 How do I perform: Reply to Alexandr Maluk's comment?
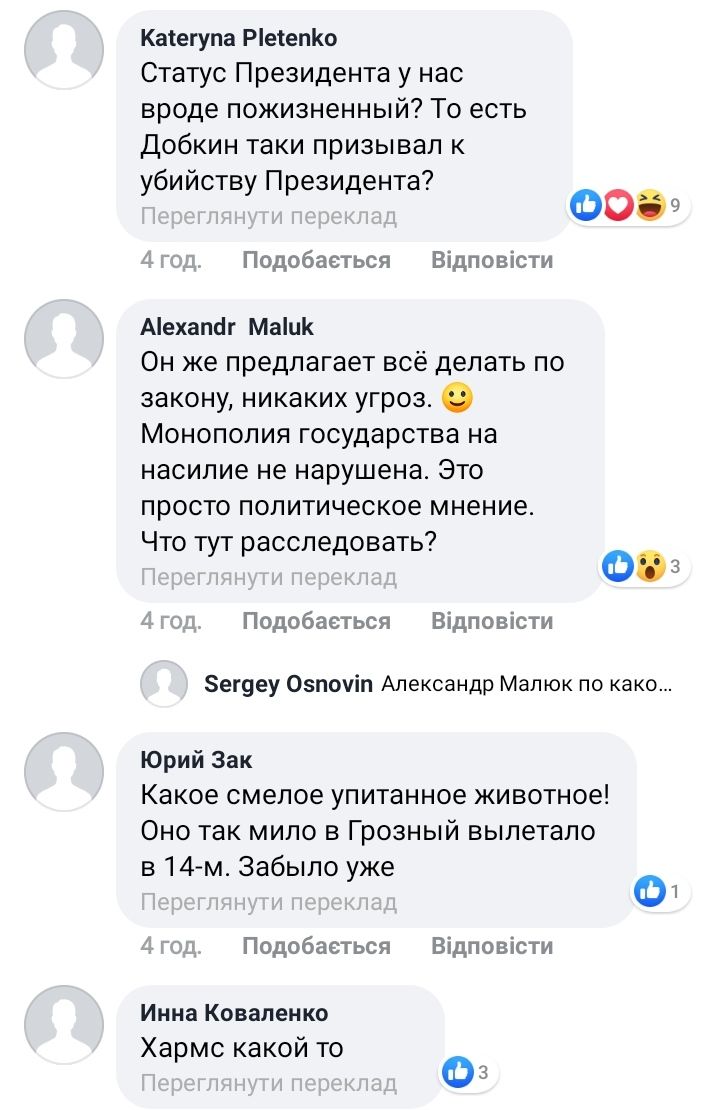pyautogui.click(x=491, y=621)
